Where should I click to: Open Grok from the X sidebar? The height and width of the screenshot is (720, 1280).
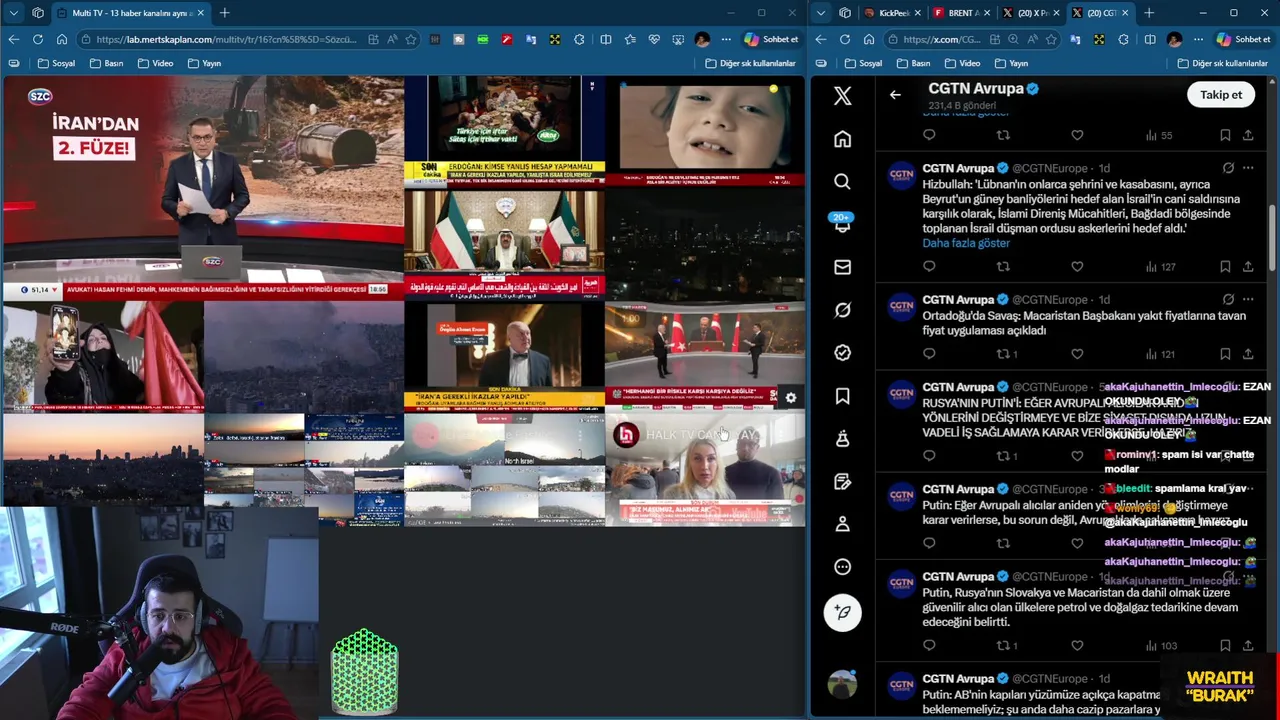(842, 310)
